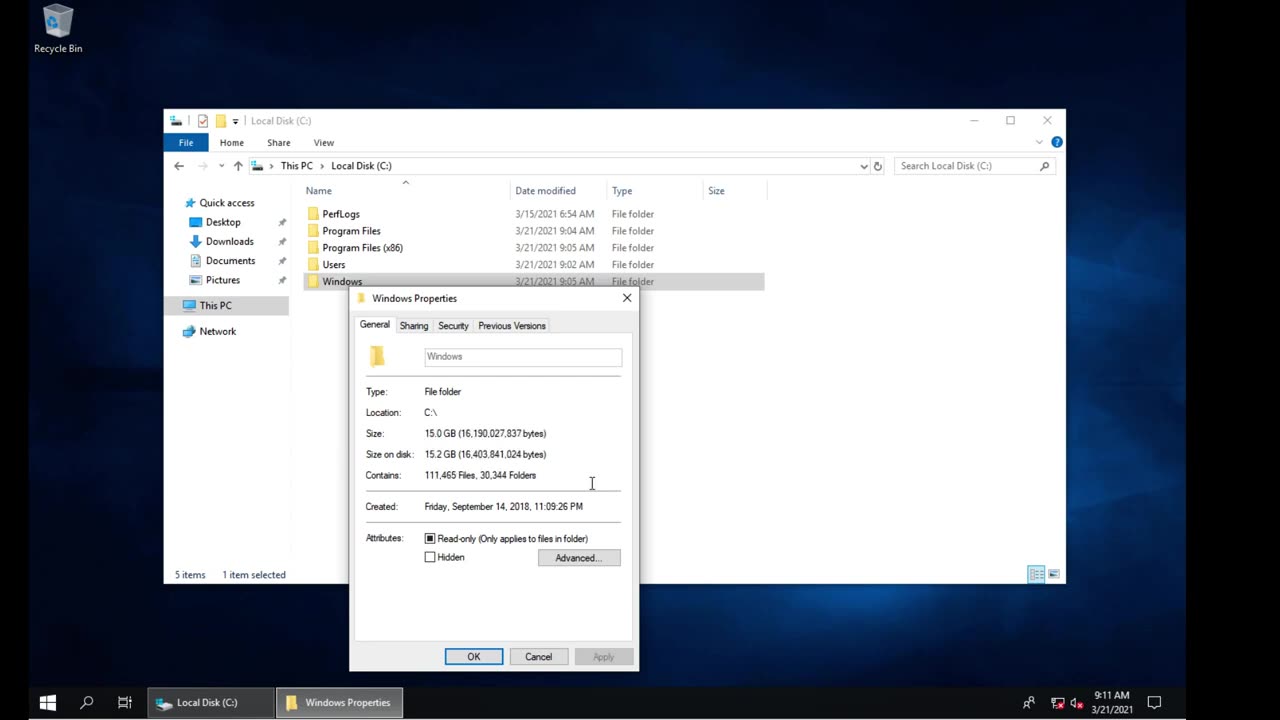The width and height of the screenshot is (1280, 720).
Task: Open Explorer Help question mark icon
Action: (1056, 143)
